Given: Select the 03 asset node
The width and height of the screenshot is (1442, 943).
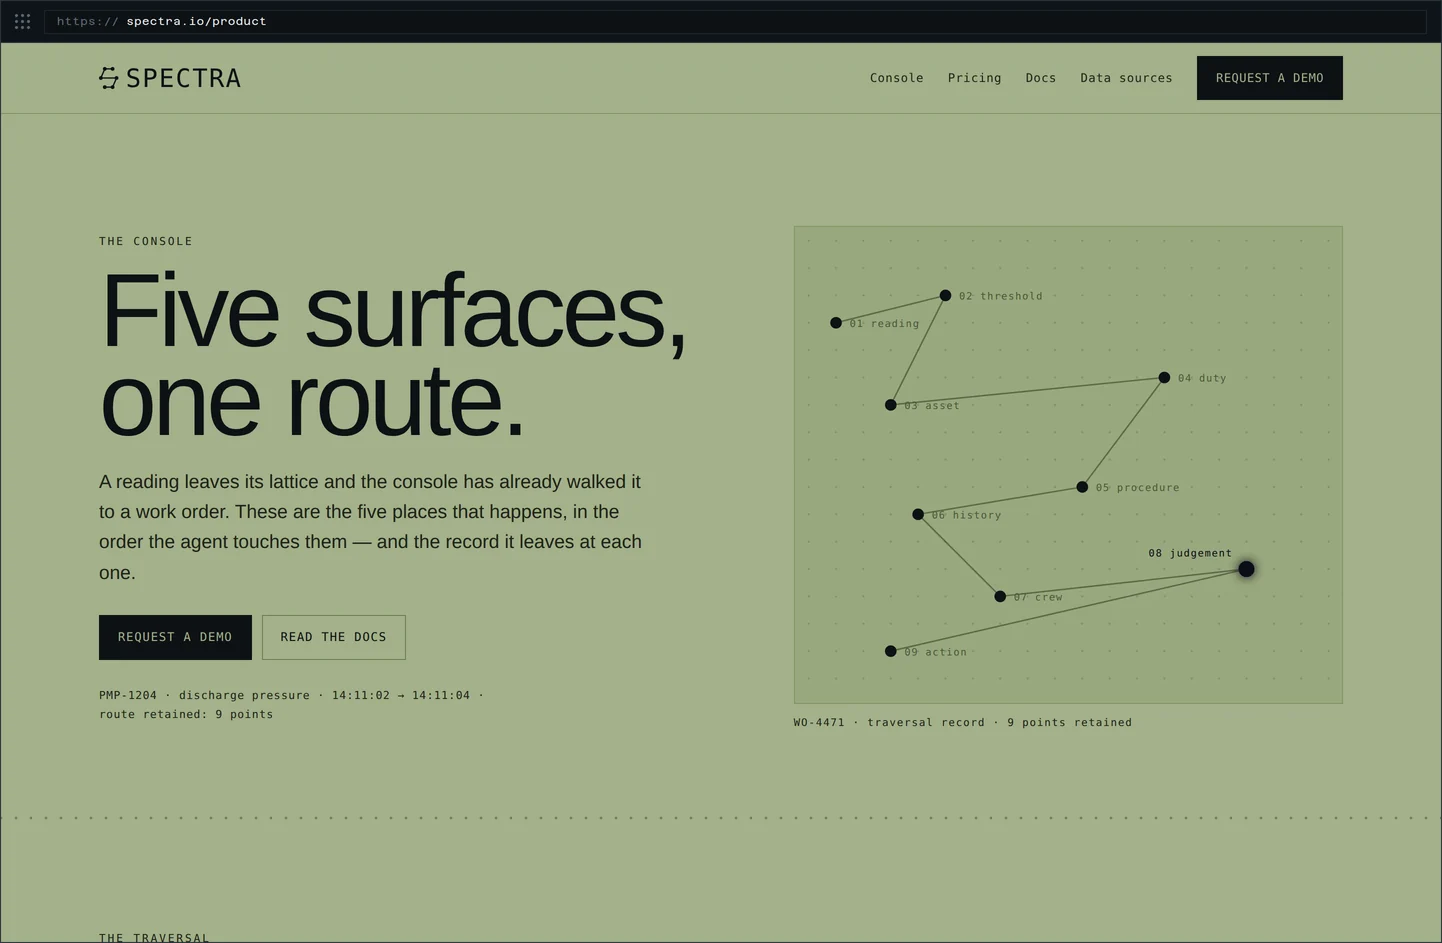Looking at the screenshot, I should tap(890, 405).
